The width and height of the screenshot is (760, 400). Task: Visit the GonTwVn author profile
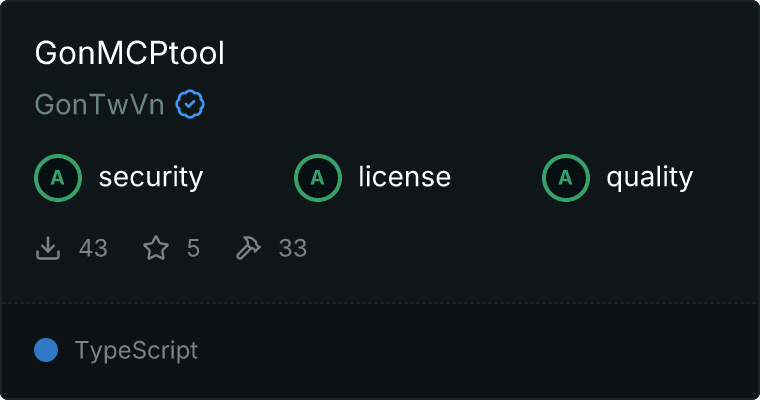pos(99,104)
